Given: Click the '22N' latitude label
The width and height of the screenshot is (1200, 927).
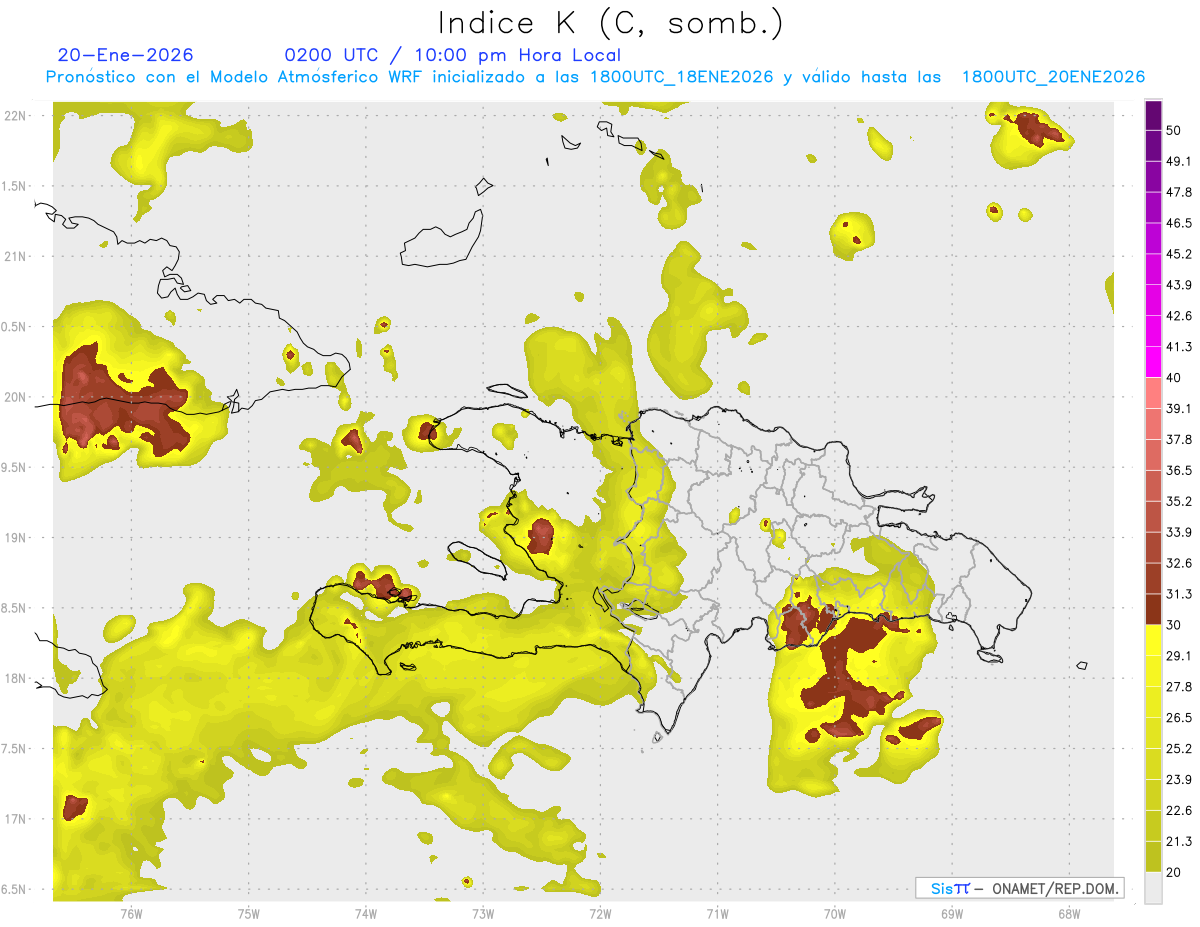Looking at the screenshot, I should (15, 115).
